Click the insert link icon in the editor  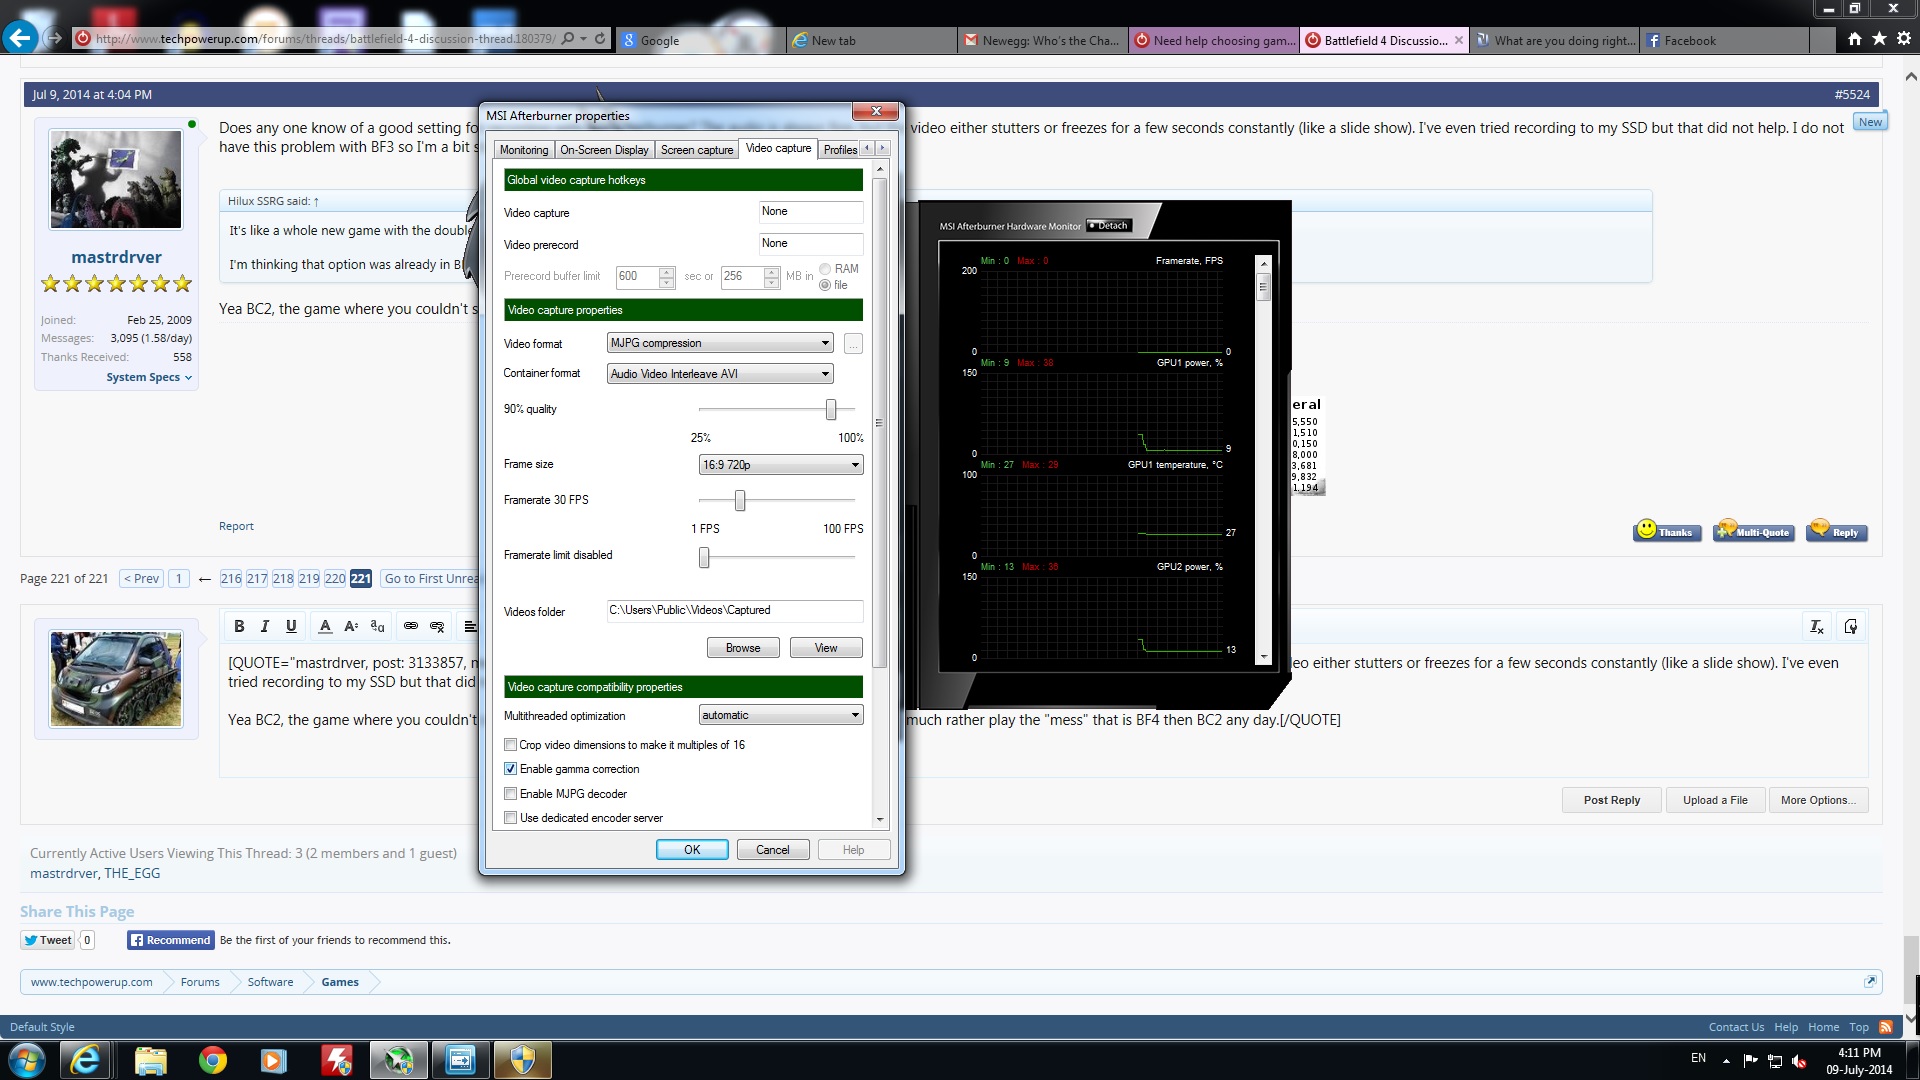point(411,626)
